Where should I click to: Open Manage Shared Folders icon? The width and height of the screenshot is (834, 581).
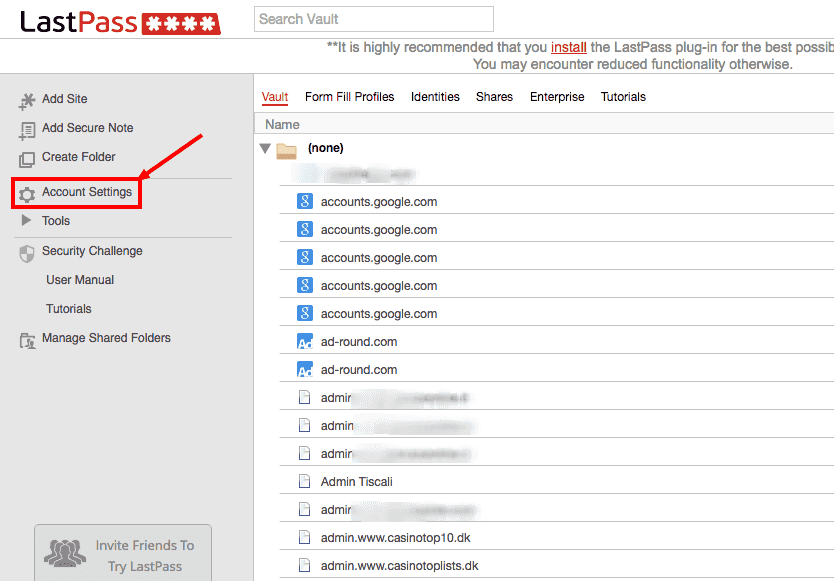pyautogui.click(x=27, y=341)
